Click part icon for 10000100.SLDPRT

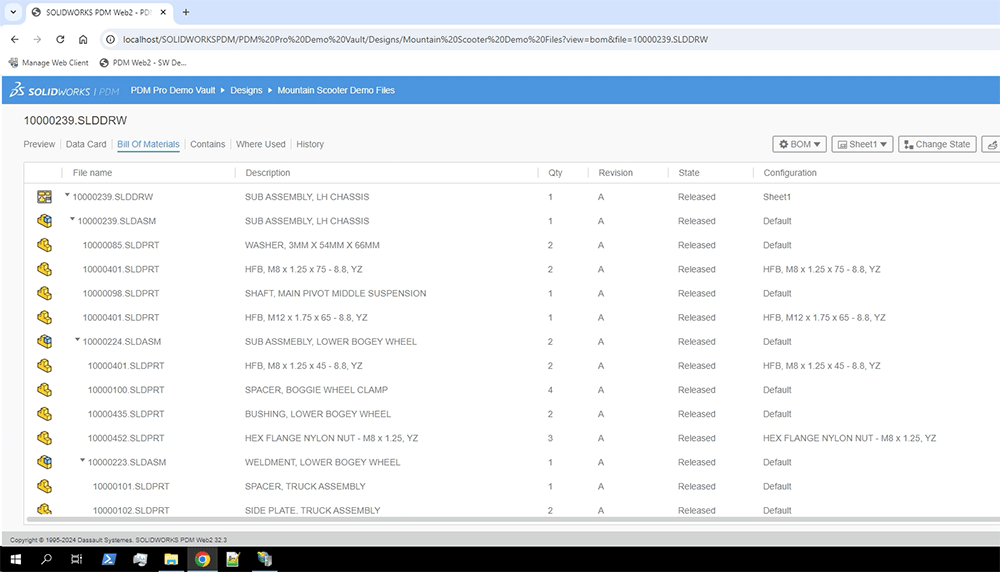(44, 390)
